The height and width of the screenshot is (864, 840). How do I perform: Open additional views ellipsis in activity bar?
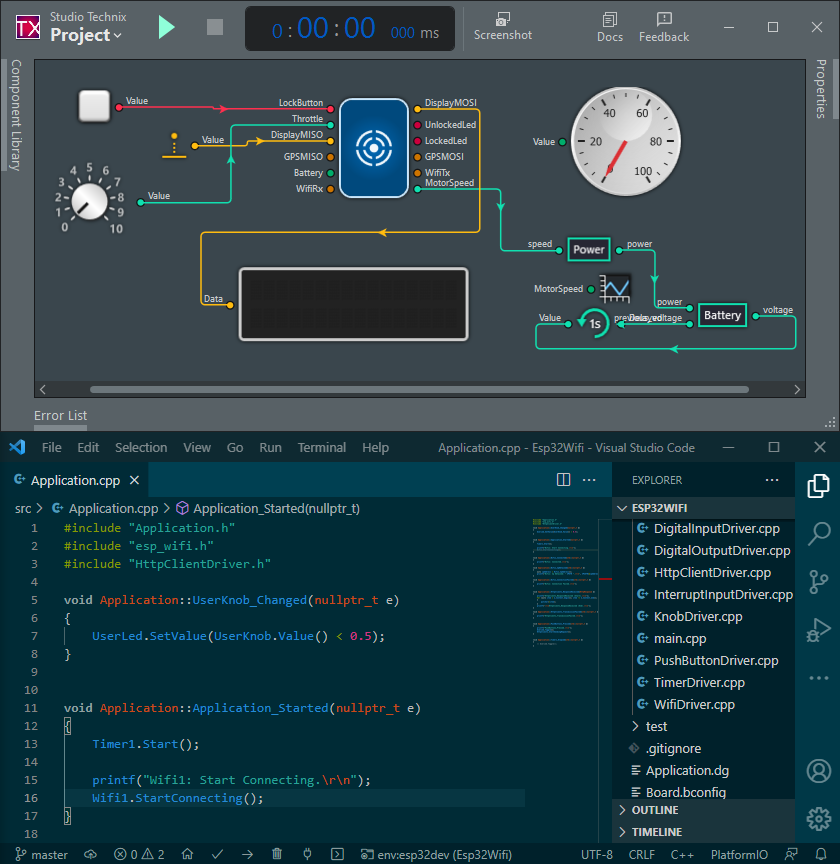pos(819,678)
